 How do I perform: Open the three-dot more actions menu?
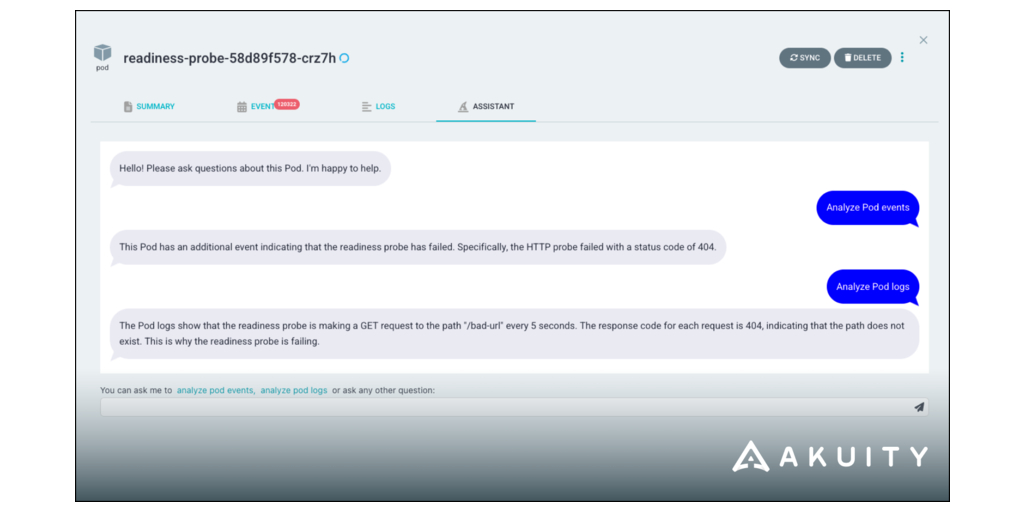pyautogui.click(x=902, y=58)
